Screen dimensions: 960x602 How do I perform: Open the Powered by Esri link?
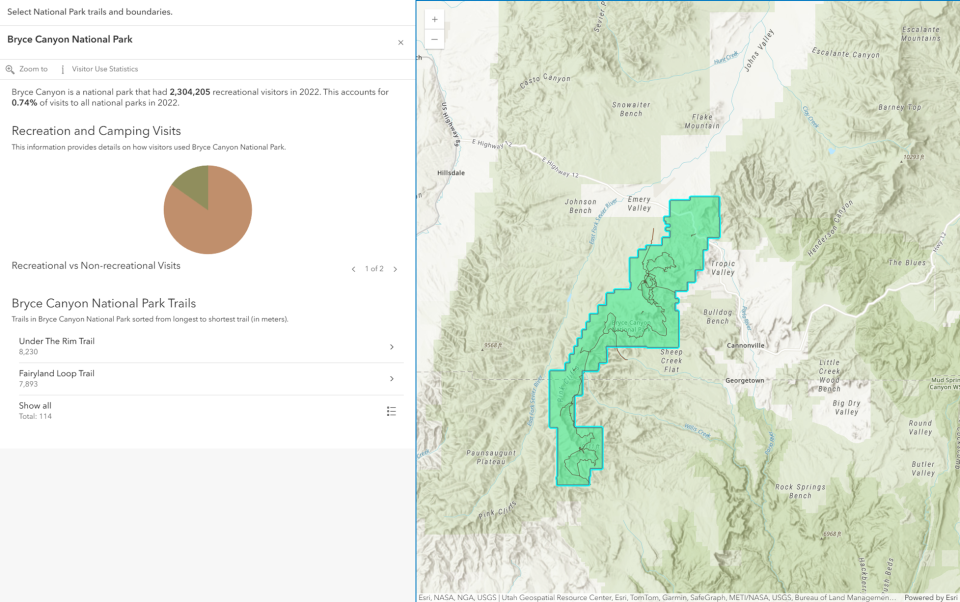coord(930,597)
